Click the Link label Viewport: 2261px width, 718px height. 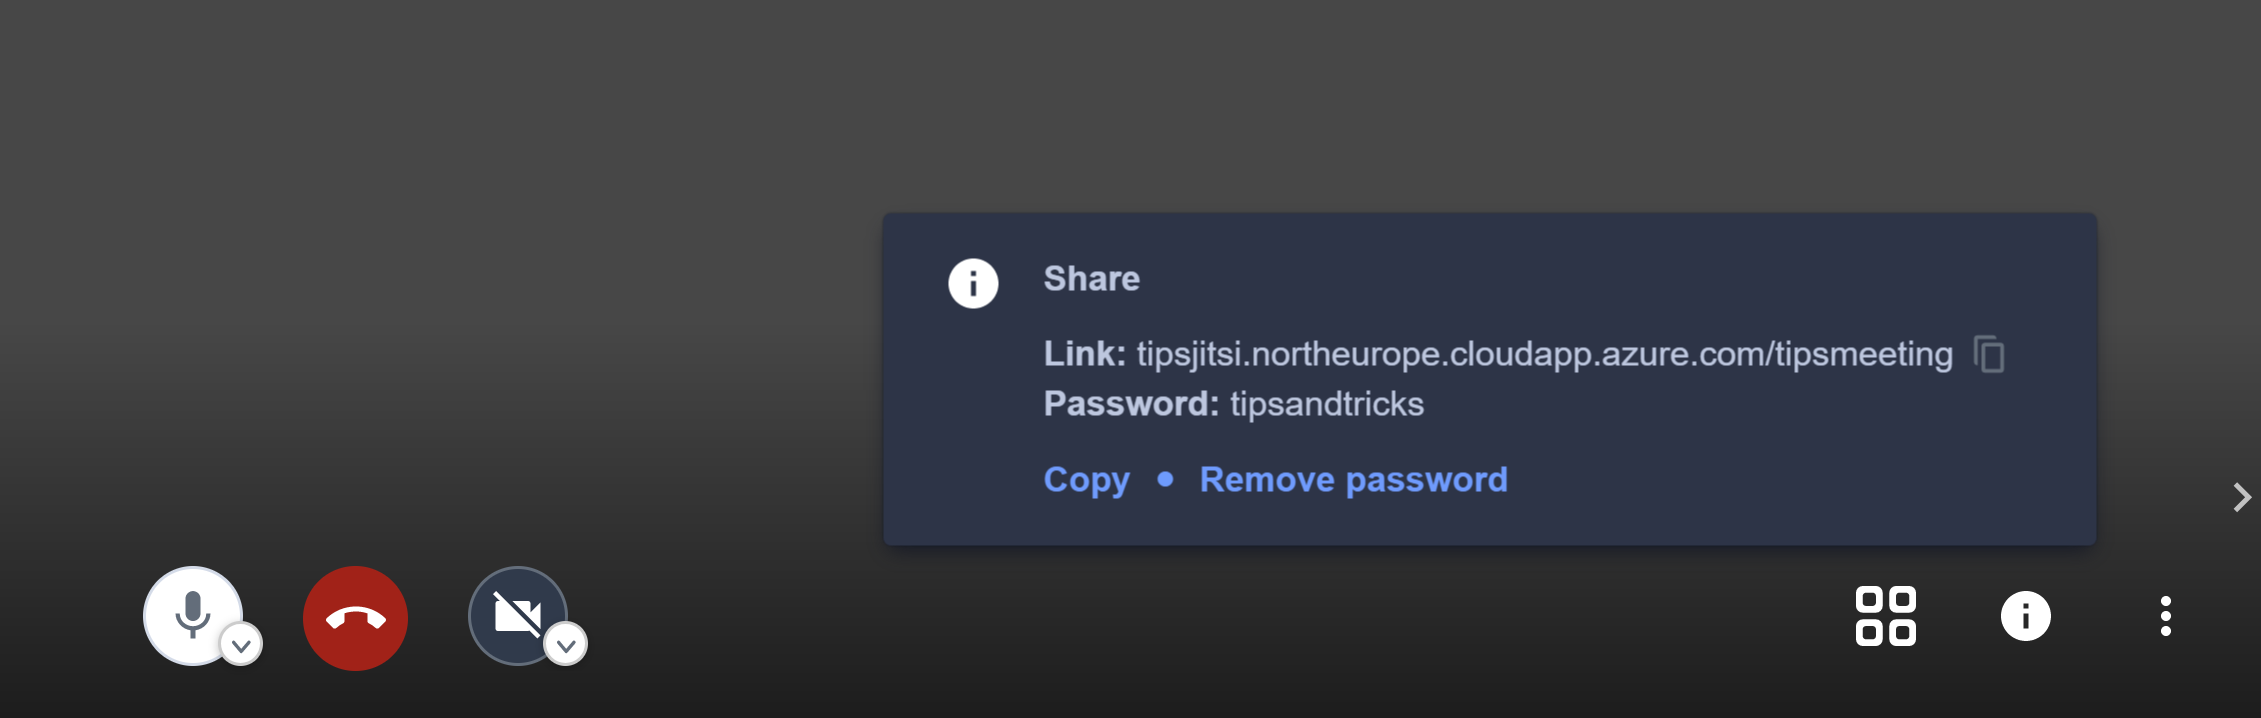(x=1085, y=354)
